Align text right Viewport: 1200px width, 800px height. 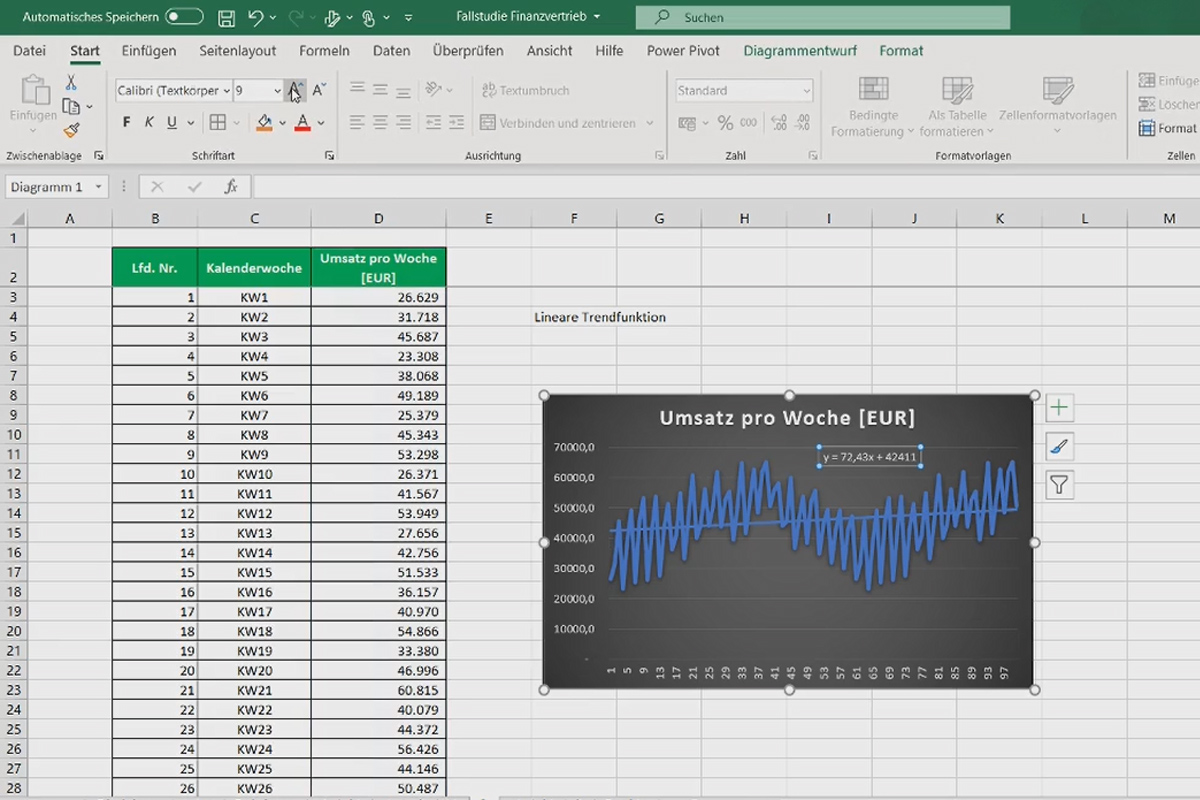(x=404, y=122)
